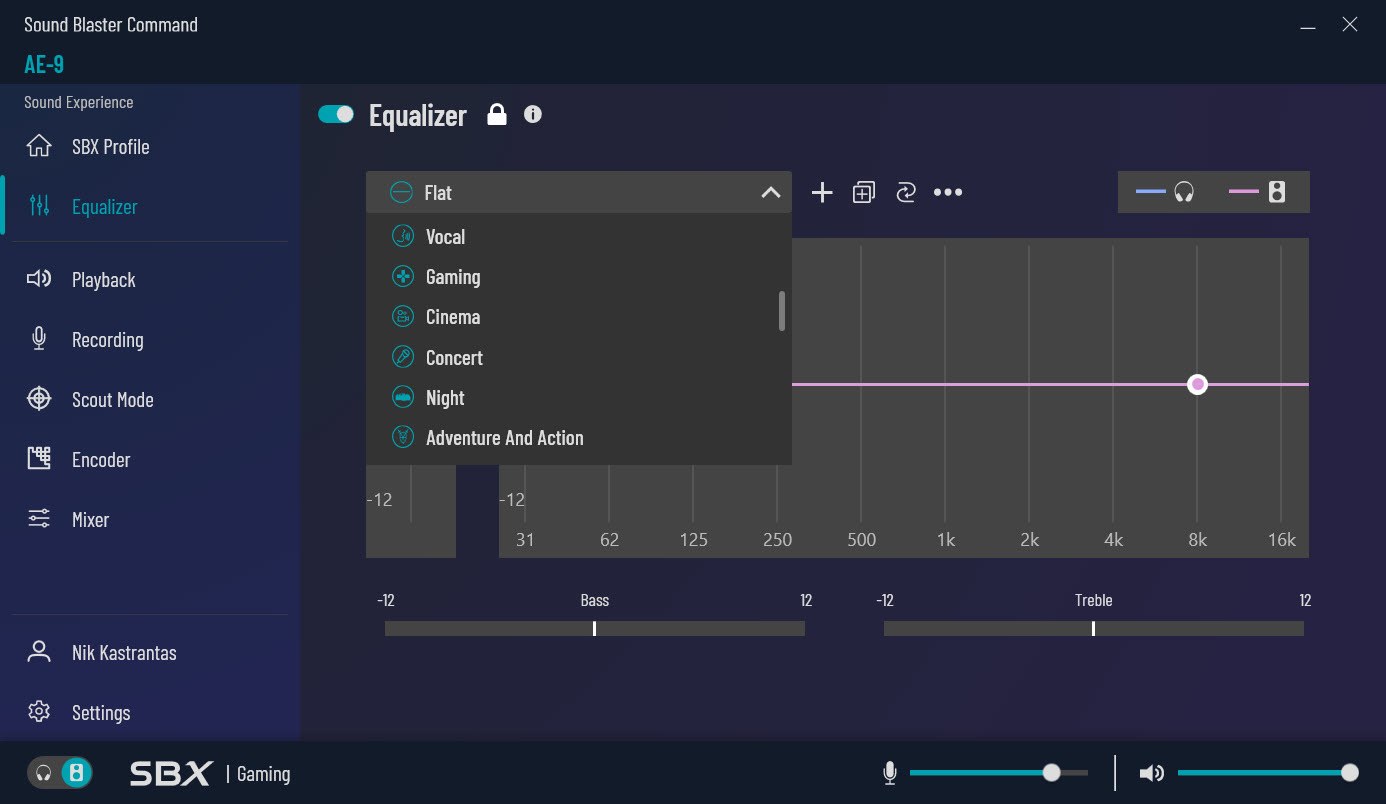Click the Playback speaker icon
Image resolution: width=1386 pixels, height=804 pixels.
pos(39,279)
